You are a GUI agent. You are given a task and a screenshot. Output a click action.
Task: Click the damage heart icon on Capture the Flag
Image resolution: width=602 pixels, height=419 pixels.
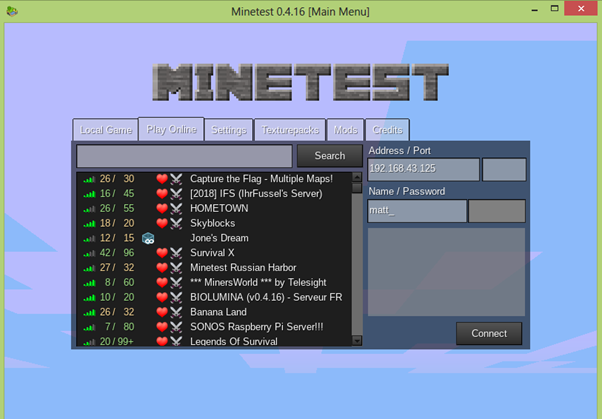pos(162,179)
